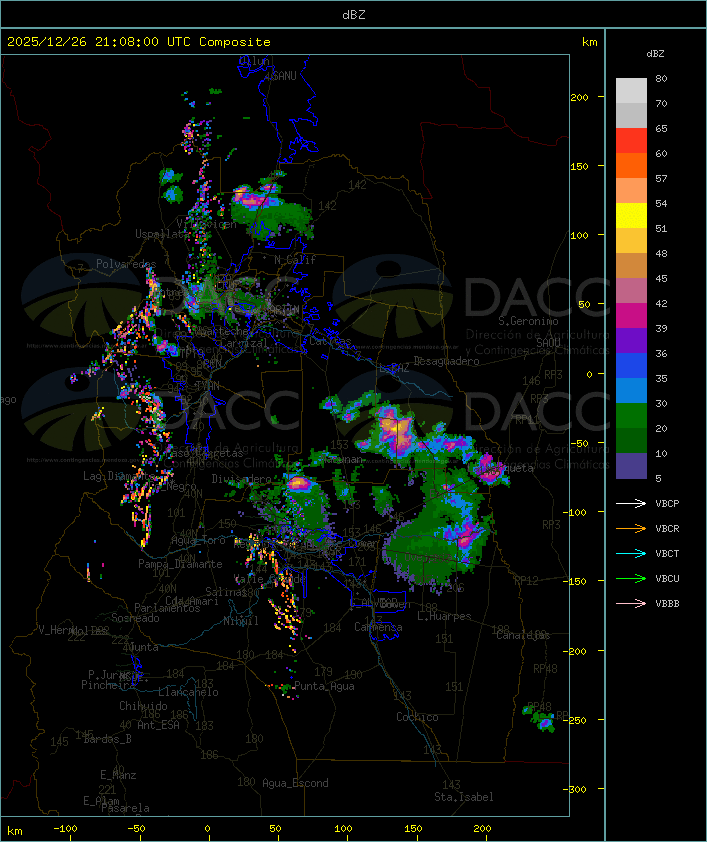Click the Agua_Toro place label
The width and height of the screenshot is (707, 842).
pyautogui.click(x=198, y=540)
